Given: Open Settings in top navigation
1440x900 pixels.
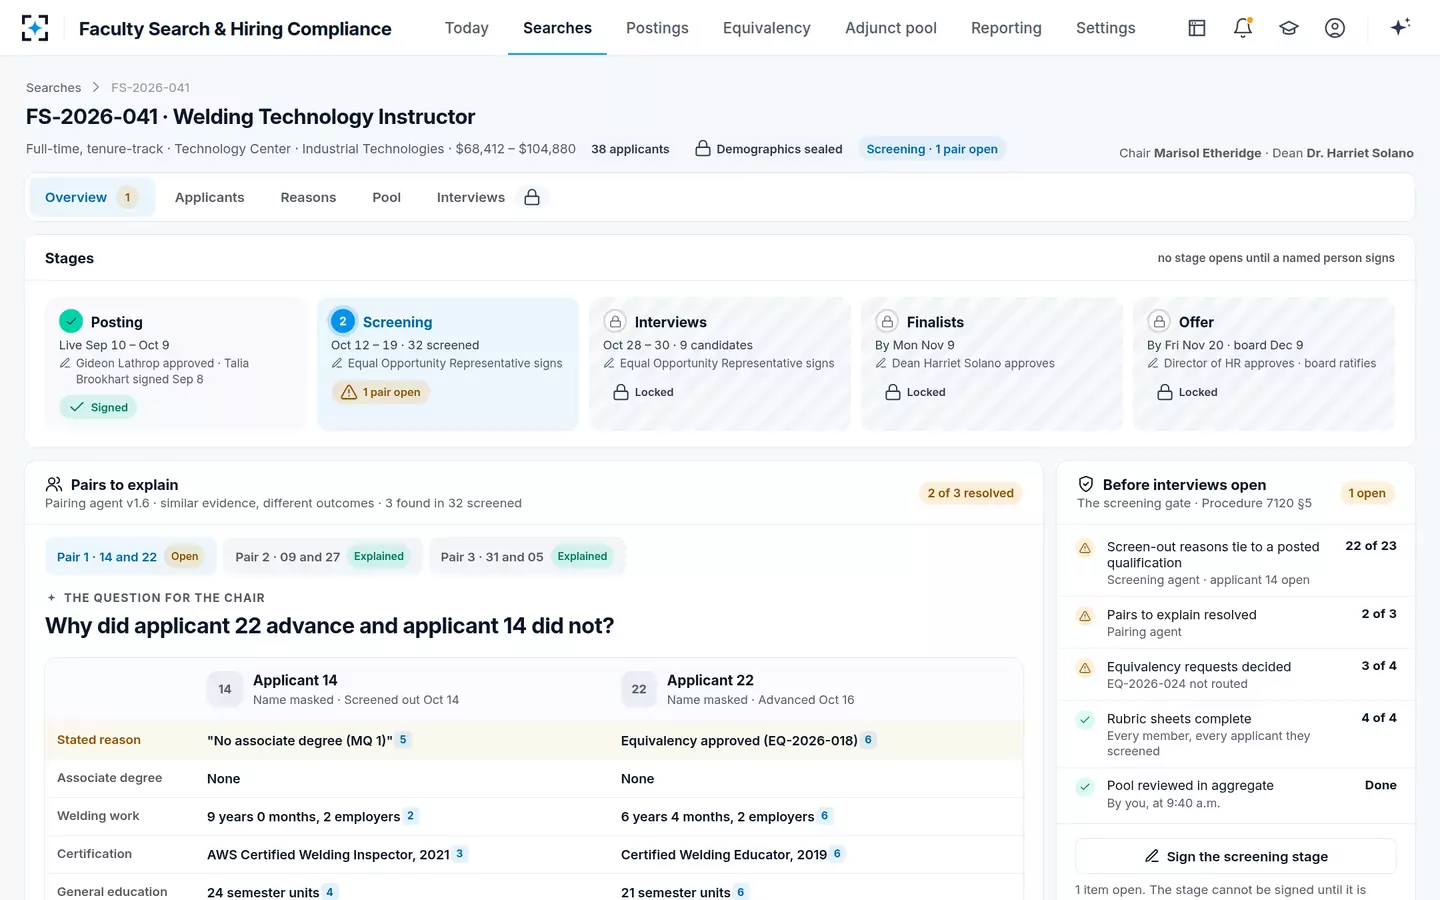Looking at the screenshot, I should (x=1106, y=28).
